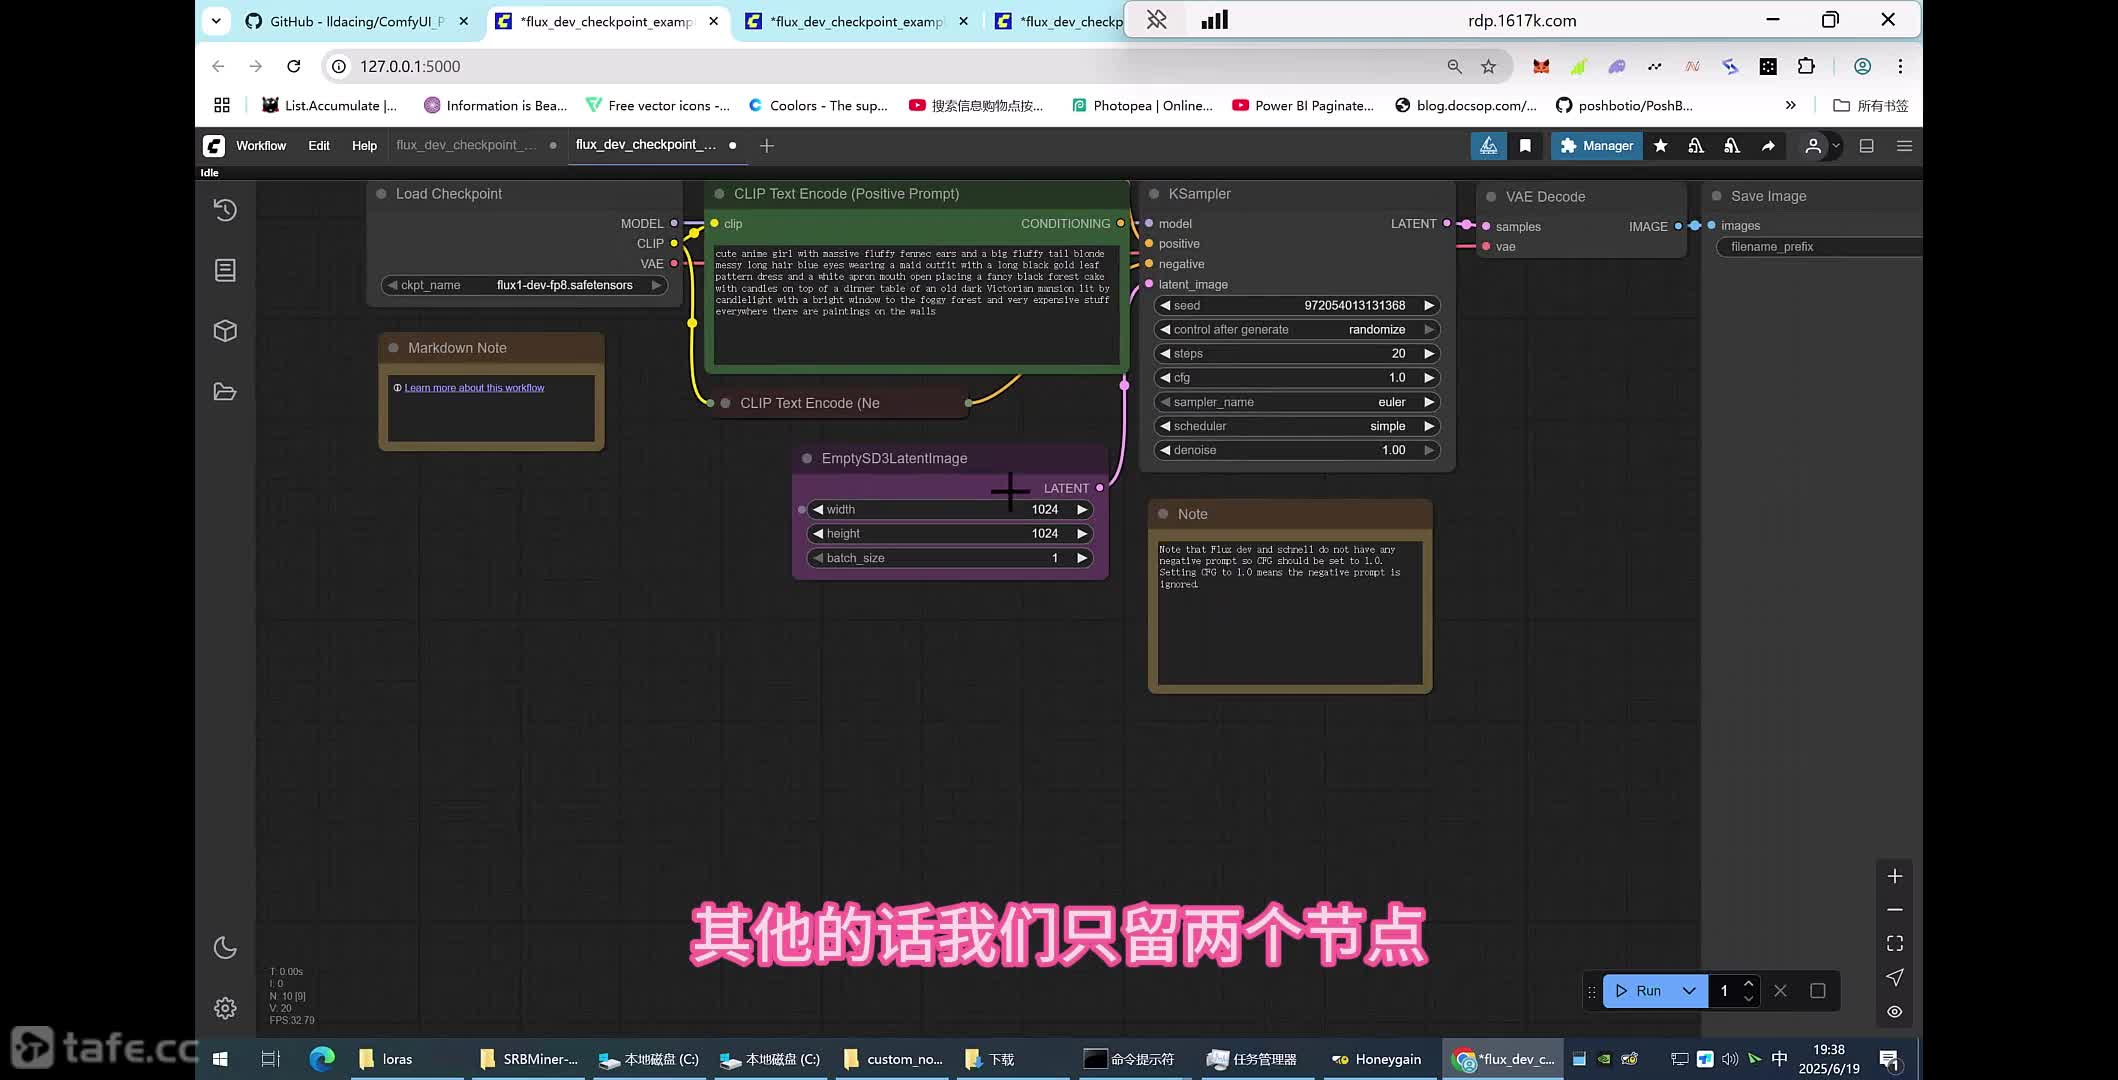Click the denoise value slider field
Viewport: 2118px width, 1080px height.
pos(1297,450)
